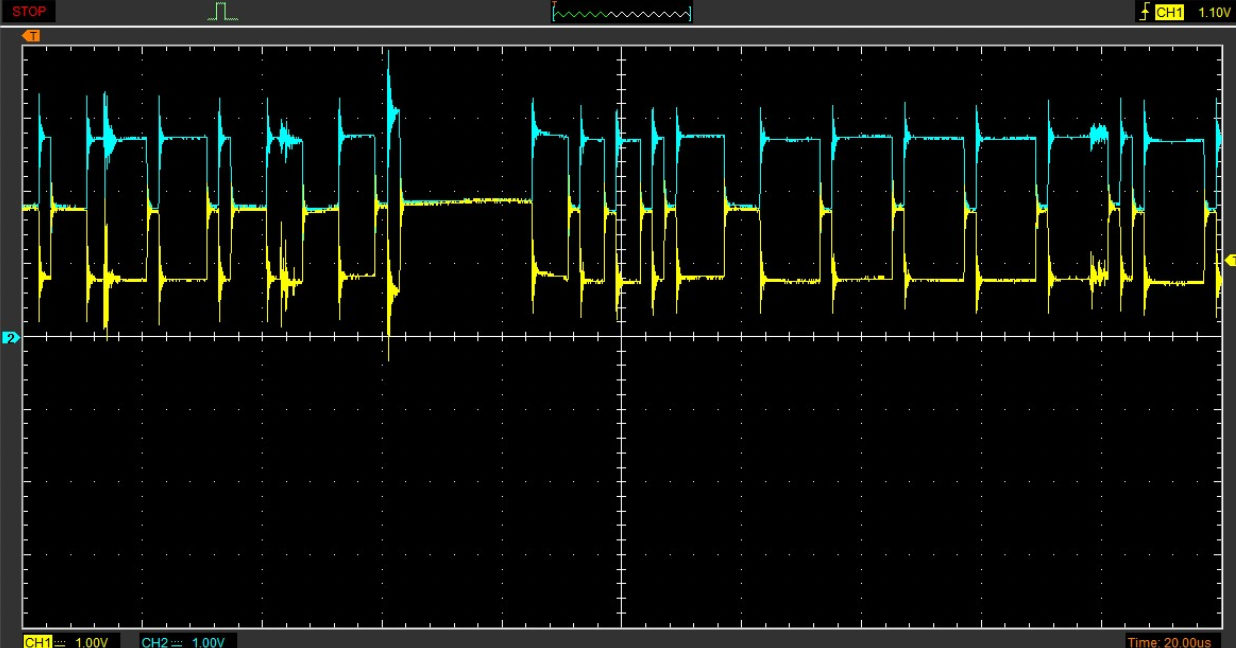Click the orange T trigger position marker
The width and height of the screenshot is (1236, 648).
(x=32, y=36)
